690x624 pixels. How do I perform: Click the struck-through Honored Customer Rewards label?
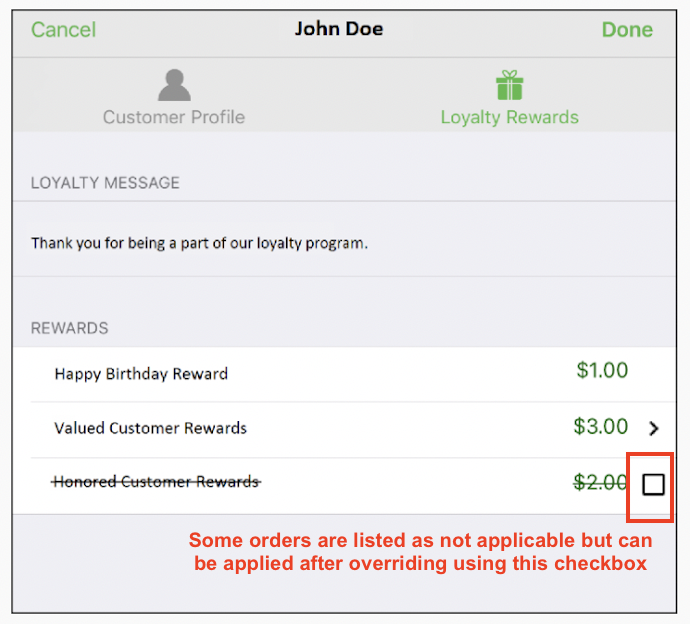pyautogui.click(x=156, y=482)
